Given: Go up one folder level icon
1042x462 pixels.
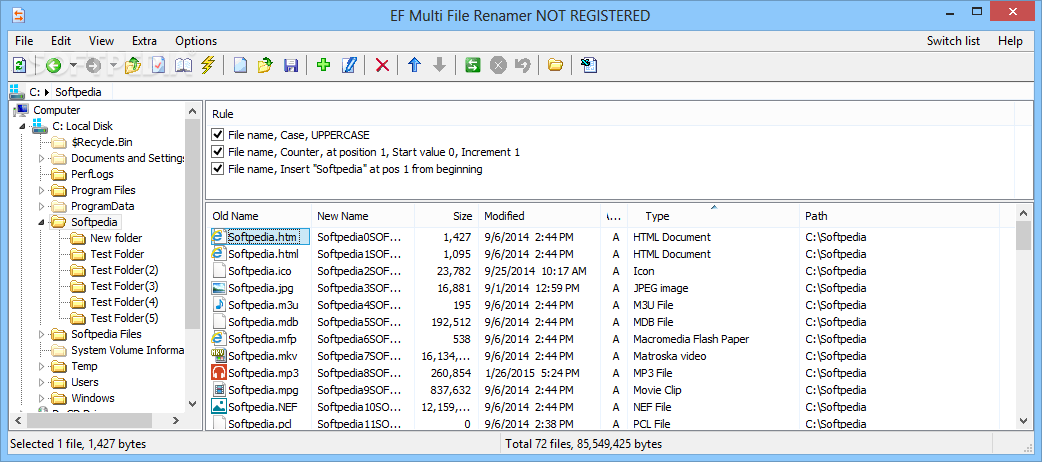Looking at the screenshot, I should [x=134, y=65].
